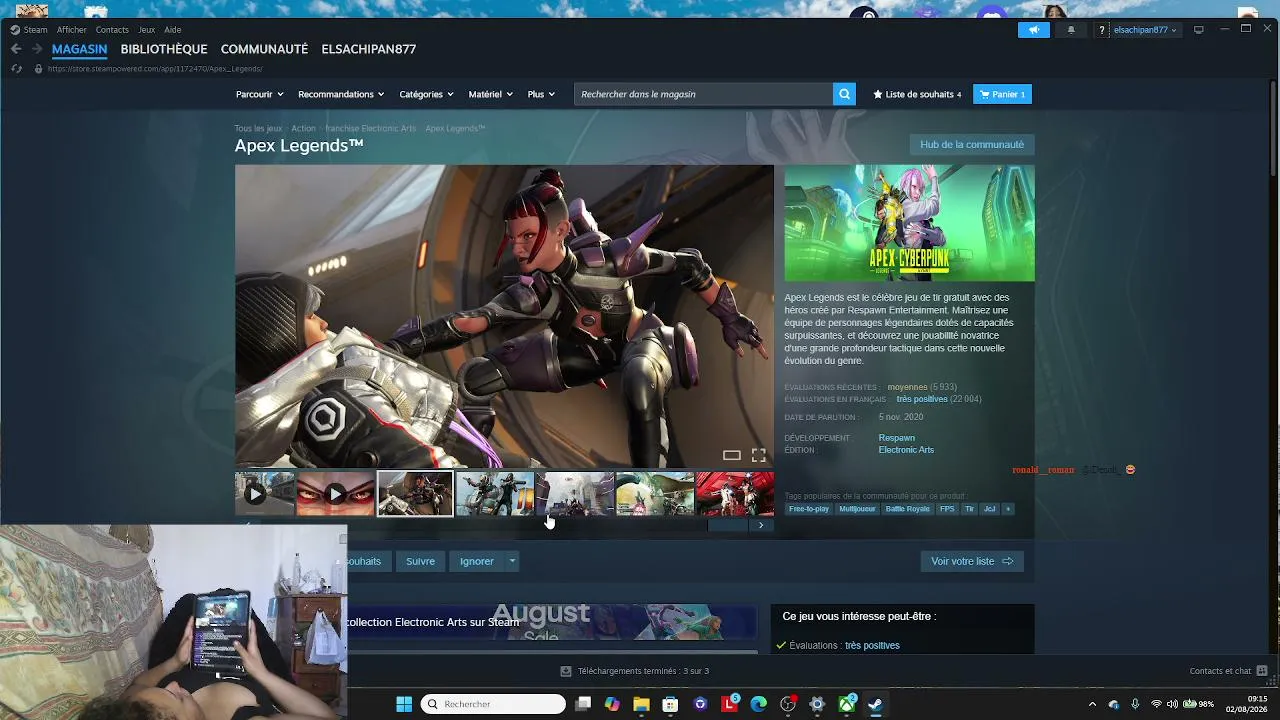Image resolution: width=1280 pixels, height=720 pixels.
Task: Open the Steam menu
Action: [x=29, y=30]
